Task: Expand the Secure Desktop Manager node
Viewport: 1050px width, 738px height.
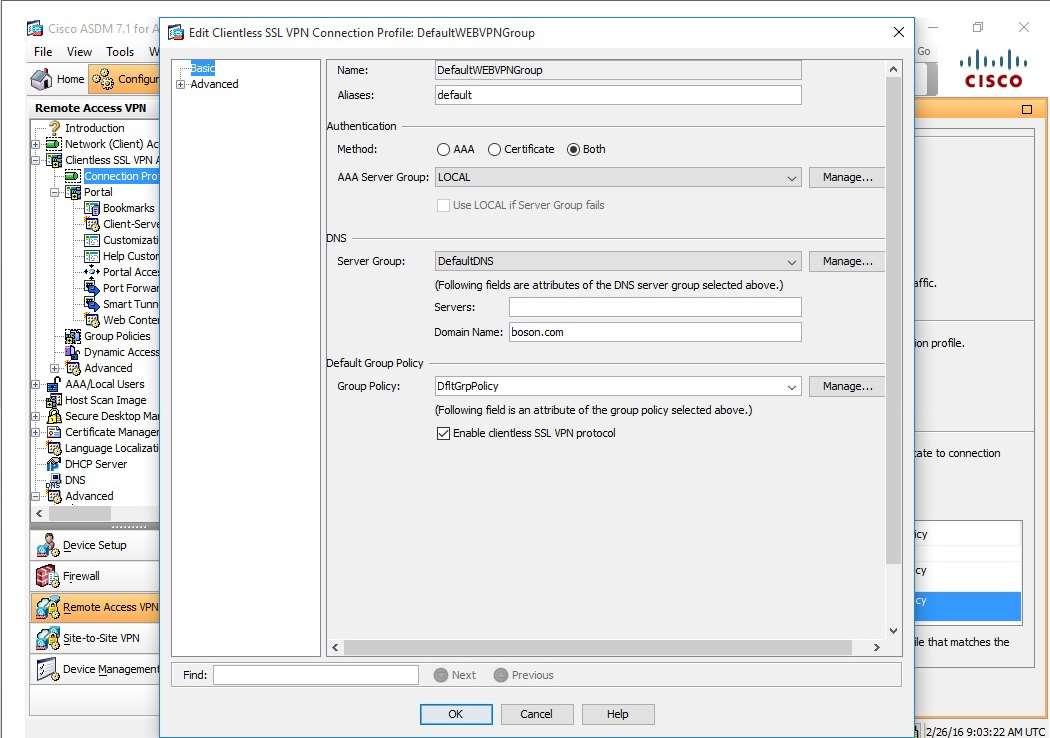Action: 35,417
